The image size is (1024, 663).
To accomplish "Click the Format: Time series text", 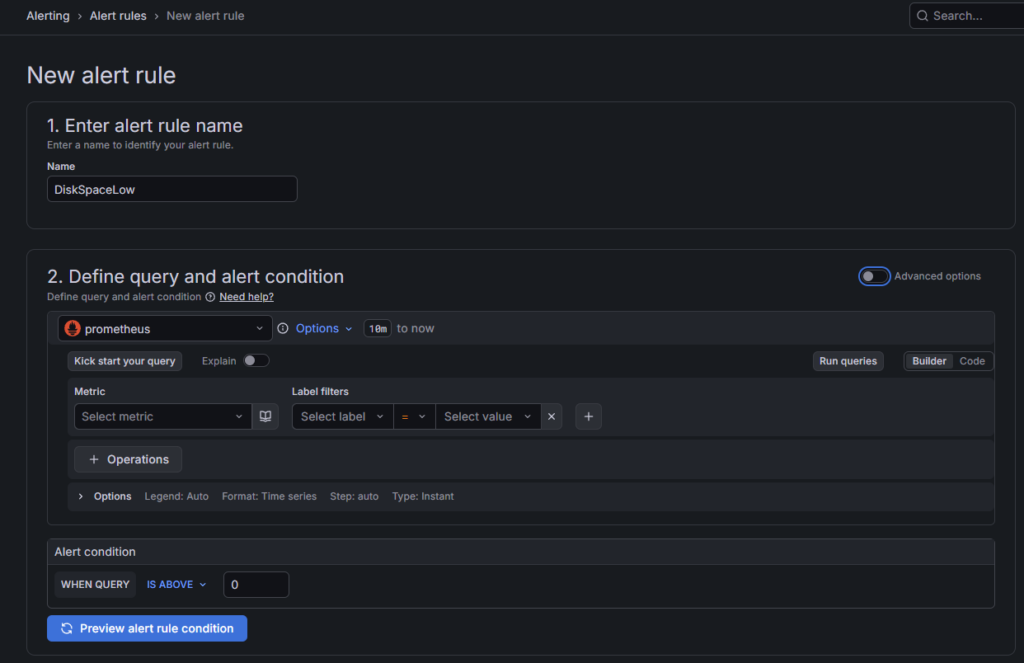I will click(269, 496).
